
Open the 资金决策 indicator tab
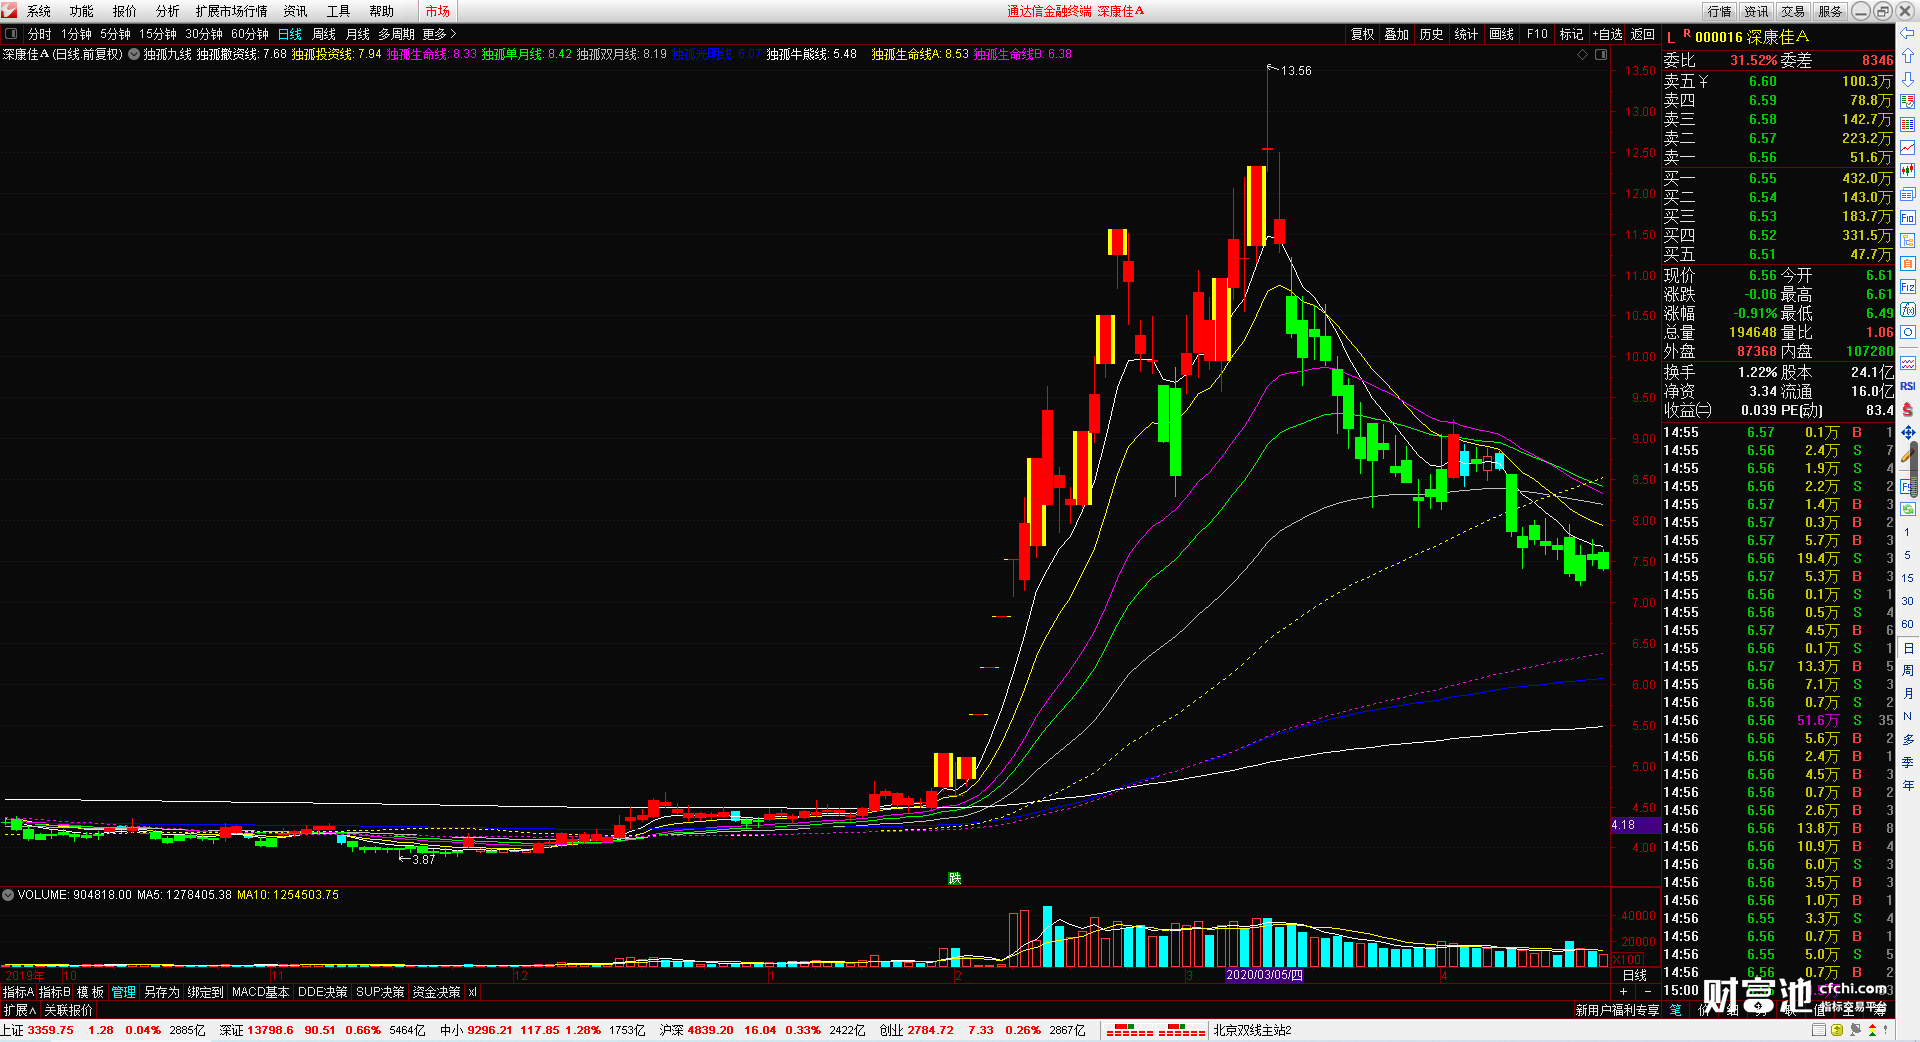436,992
